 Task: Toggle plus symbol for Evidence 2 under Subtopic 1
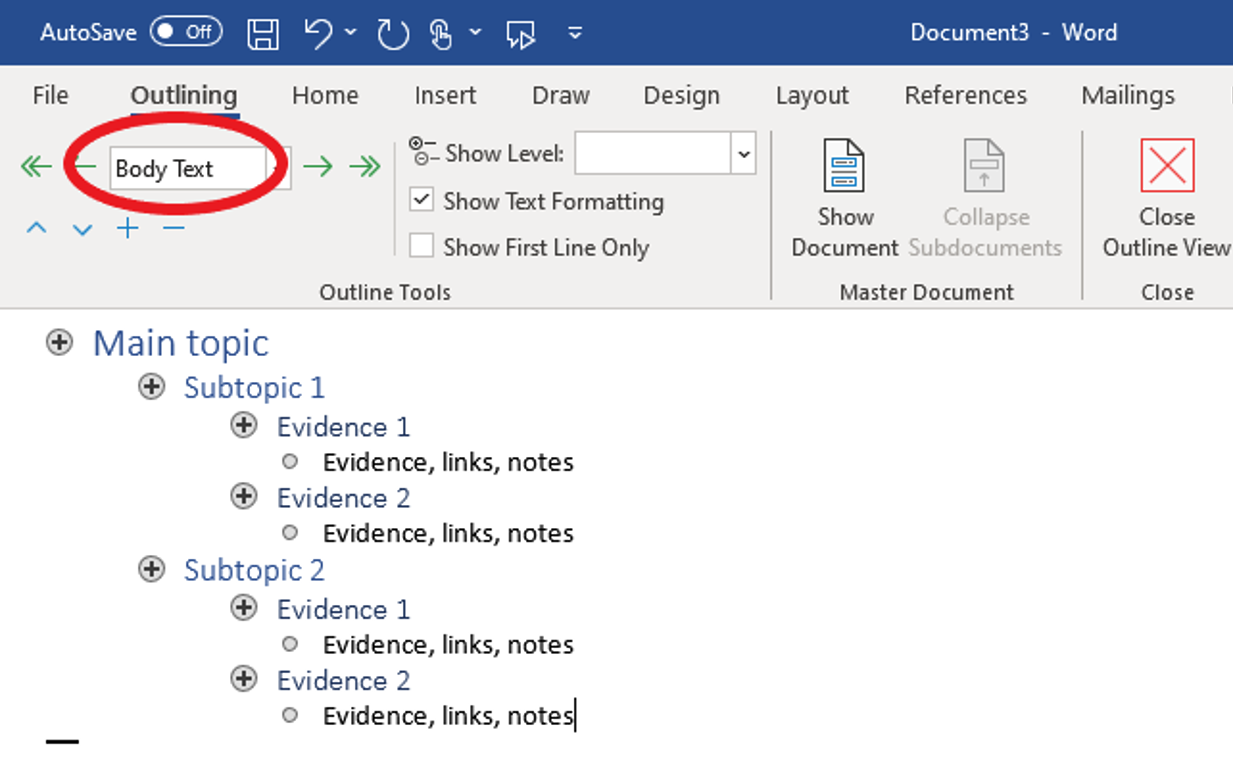point(244,496)
